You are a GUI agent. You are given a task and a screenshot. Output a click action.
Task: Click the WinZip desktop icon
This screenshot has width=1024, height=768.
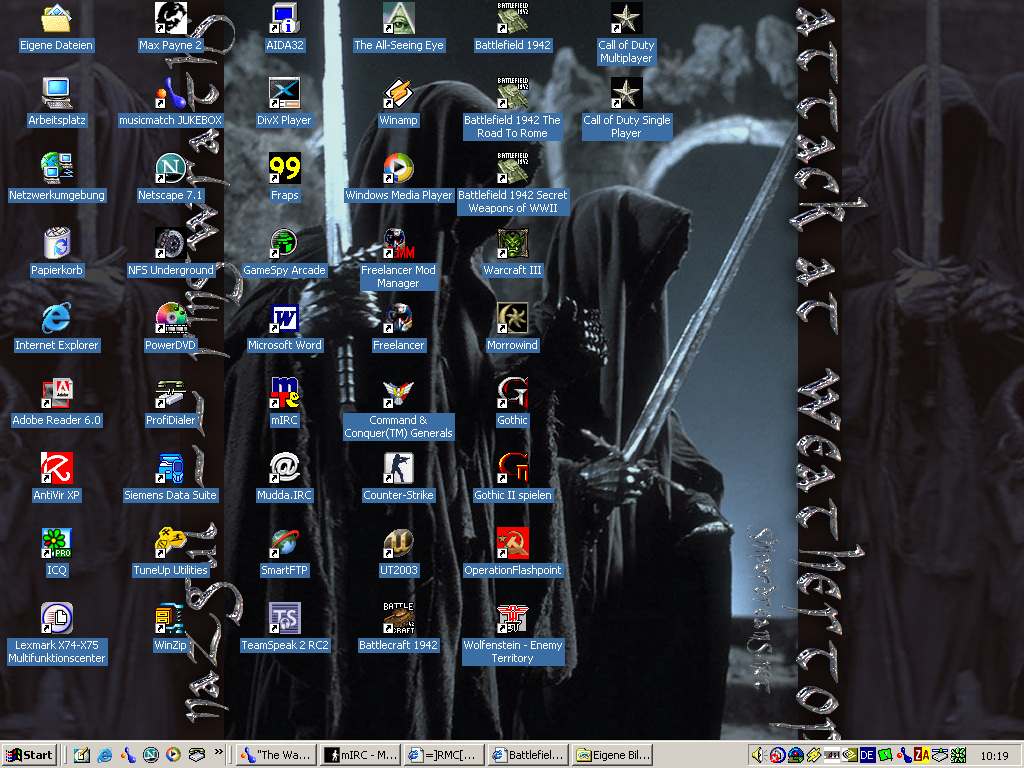point(170,619)
